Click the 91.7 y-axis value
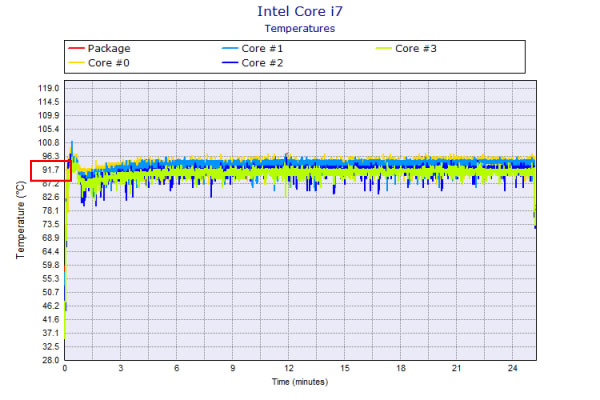Screen dimensions: 600x400 coord(51,170)
